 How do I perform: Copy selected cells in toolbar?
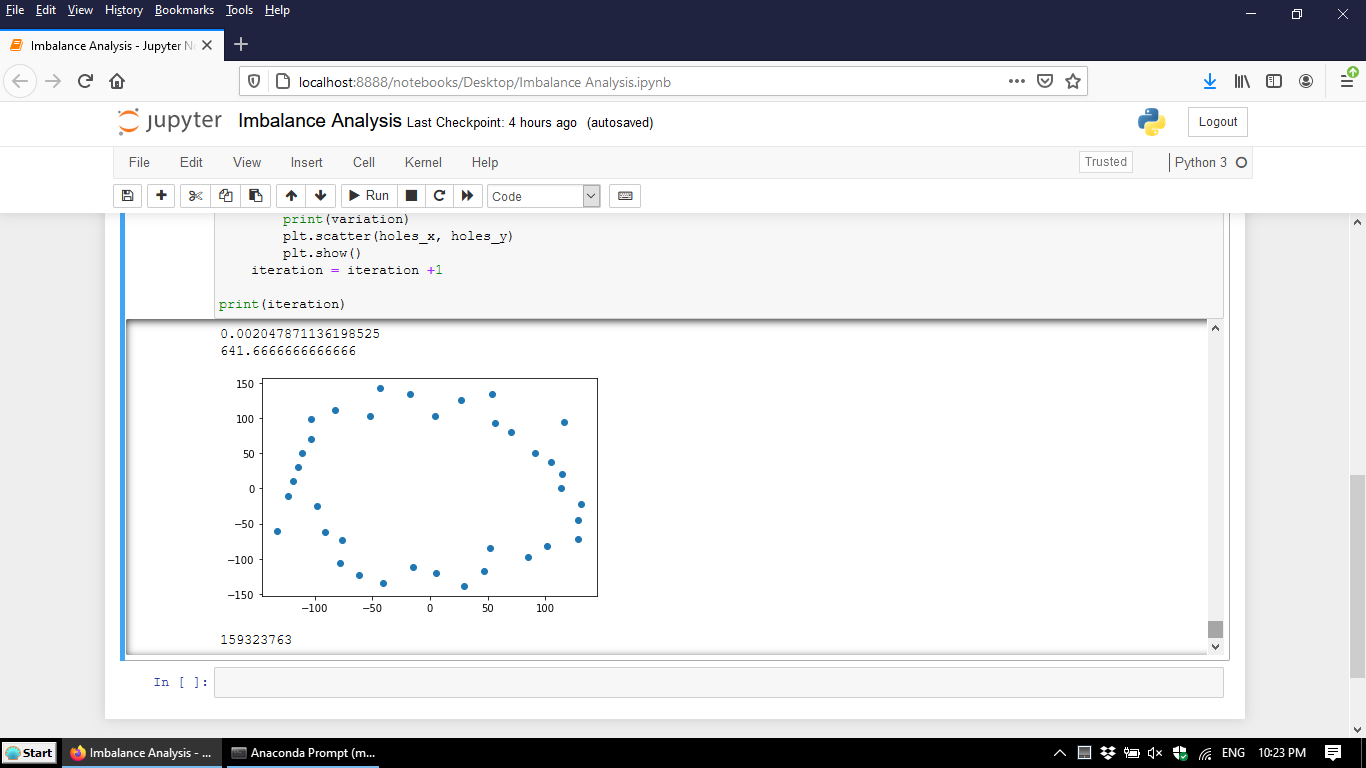click(225, 196)
